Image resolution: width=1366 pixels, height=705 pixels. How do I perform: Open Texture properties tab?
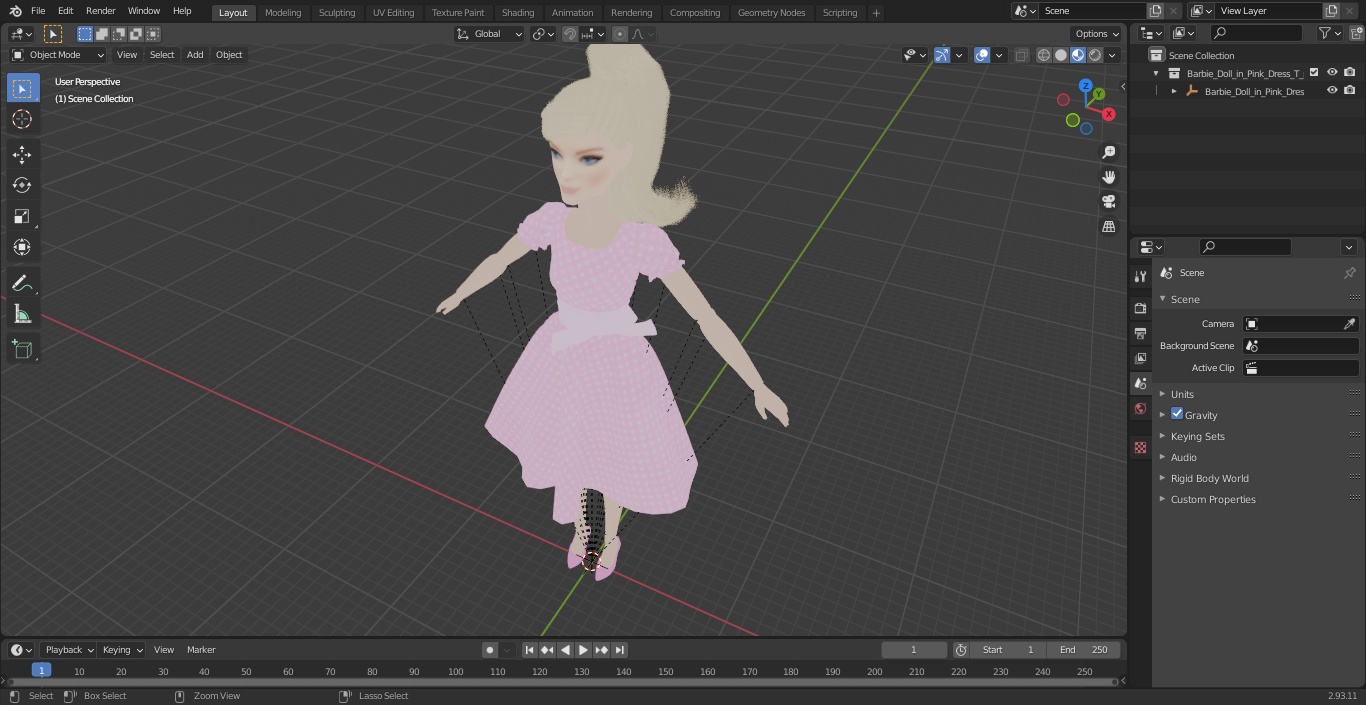(x=1140, y=447)
